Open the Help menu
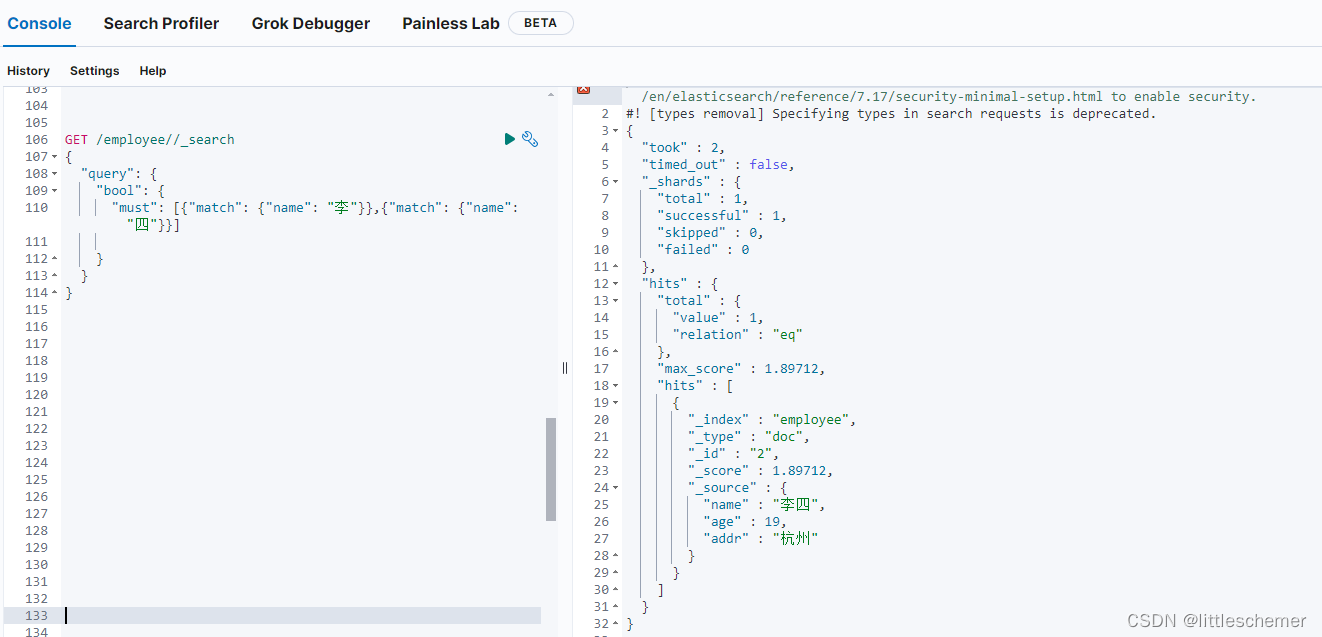 point(152,70)
